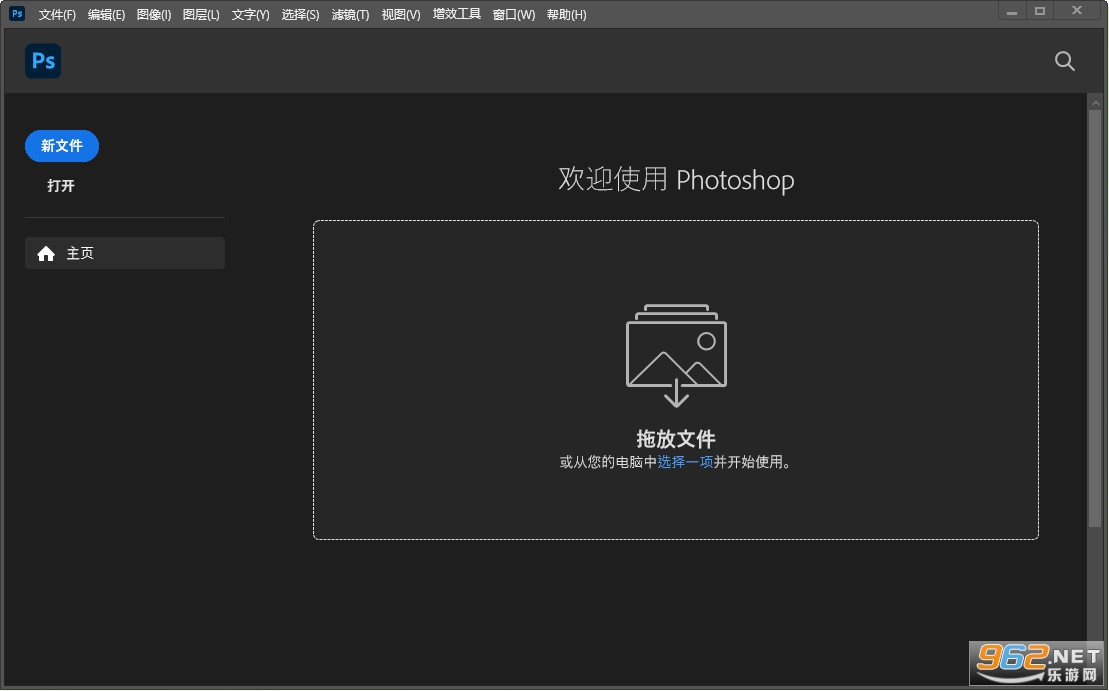Open the 文字(Y) menu

click(250, 15)
